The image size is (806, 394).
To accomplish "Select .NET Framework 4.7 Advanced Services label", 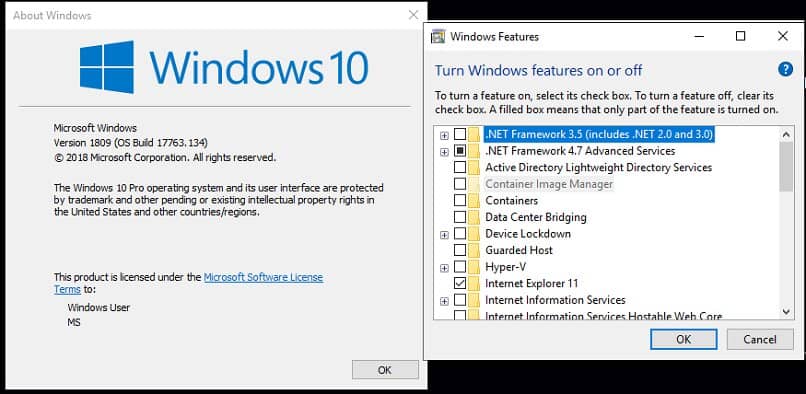I will pyautogui.click(x=580, y=151).
